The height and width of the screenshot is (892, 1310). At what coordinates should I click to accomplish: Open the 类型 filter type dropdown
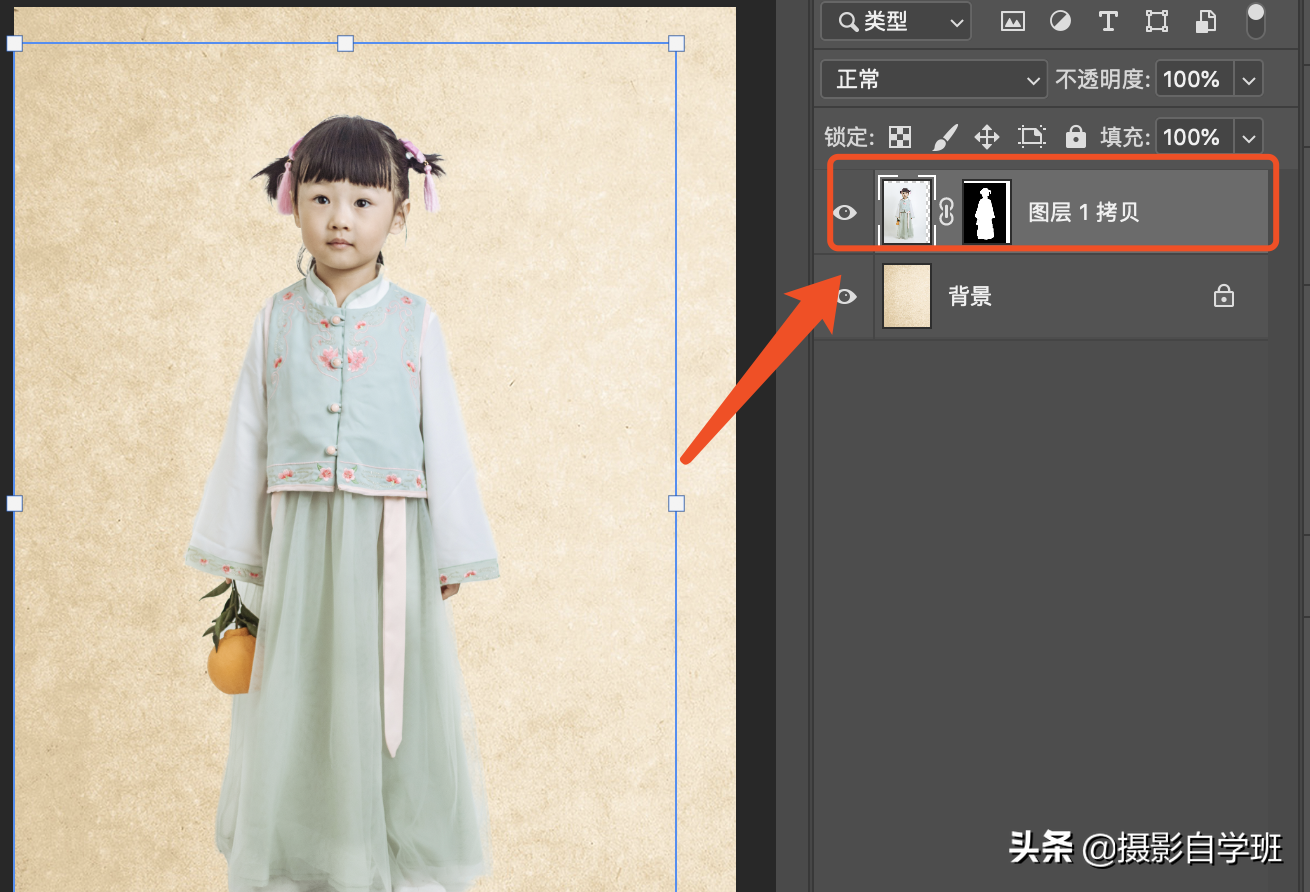(895, 21)
